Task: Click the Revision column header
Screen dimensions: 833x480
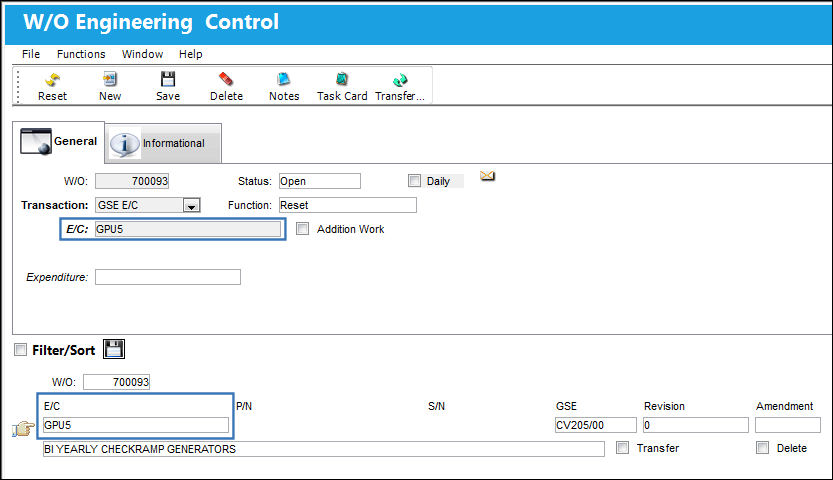Action: point(664,406)
